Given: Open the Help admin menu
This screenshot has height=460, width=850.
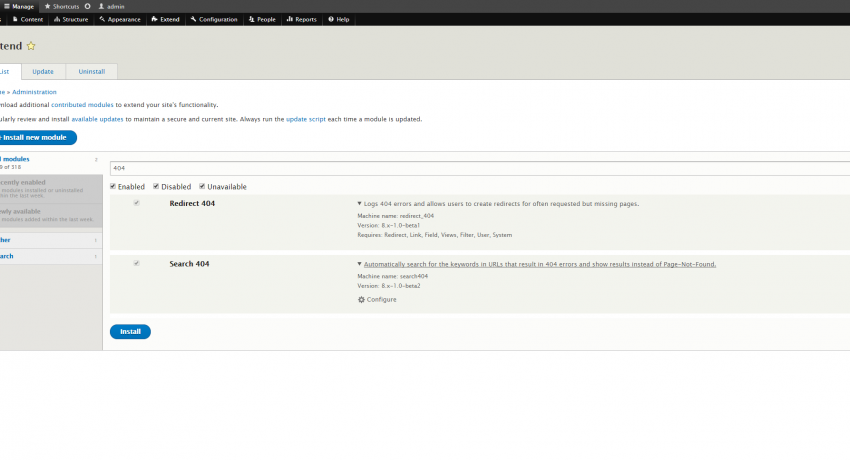Looking at the screenshot, I should 339,20.
